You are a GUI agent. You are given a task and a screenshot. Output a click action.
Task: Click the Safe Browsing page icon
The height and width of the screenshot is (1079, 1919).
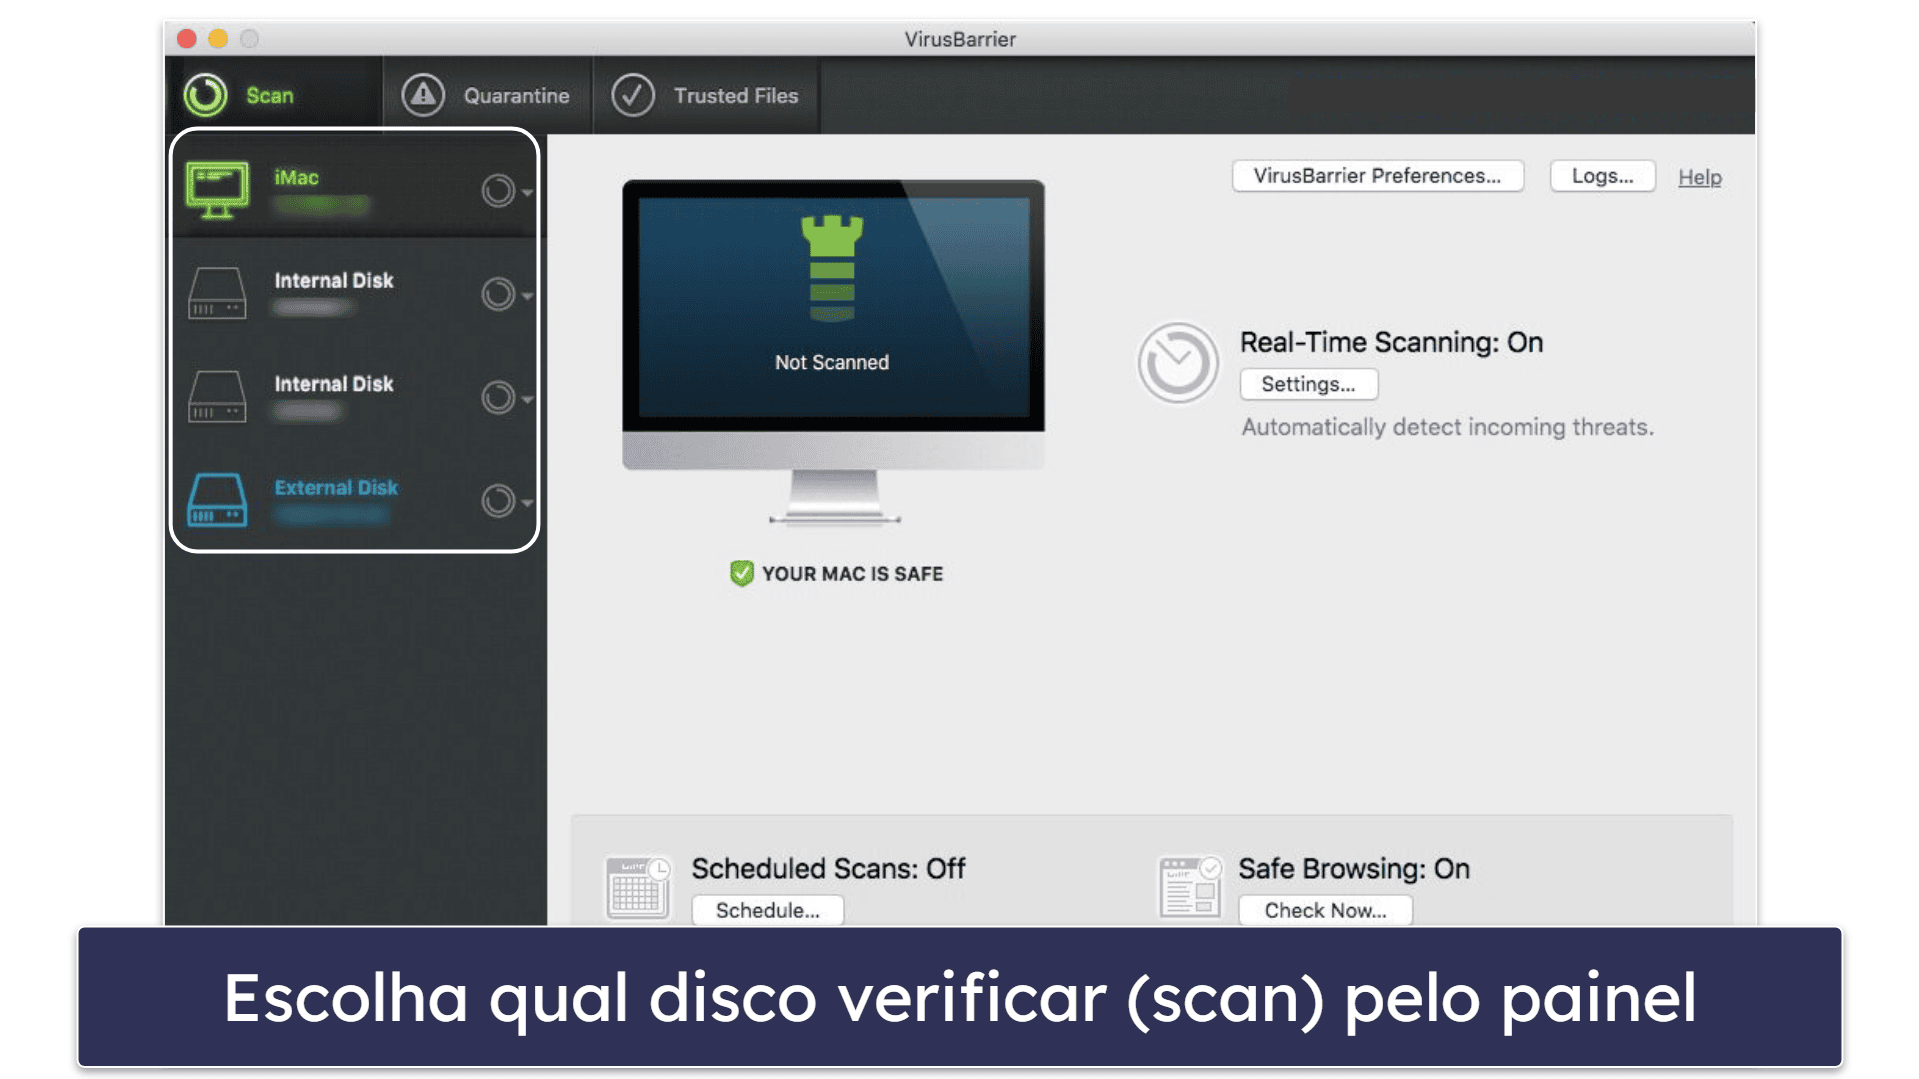click(x=1190, y=887)
